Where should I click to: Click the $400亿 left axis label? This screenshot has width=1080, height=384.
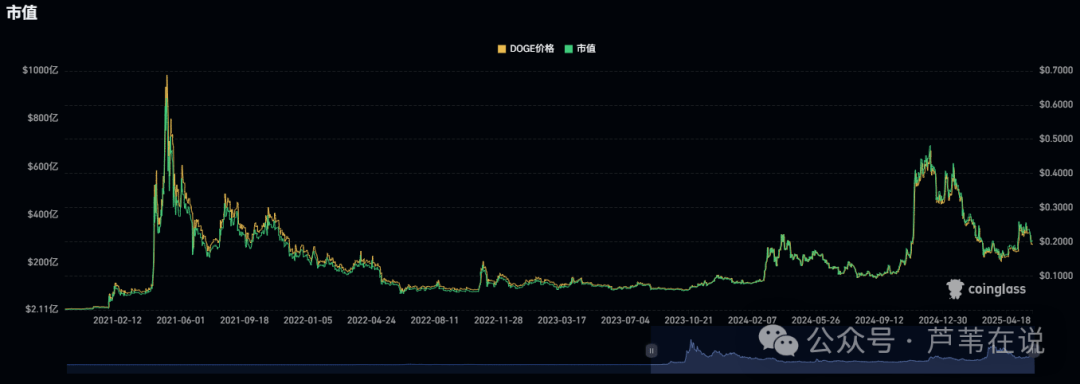43,214
